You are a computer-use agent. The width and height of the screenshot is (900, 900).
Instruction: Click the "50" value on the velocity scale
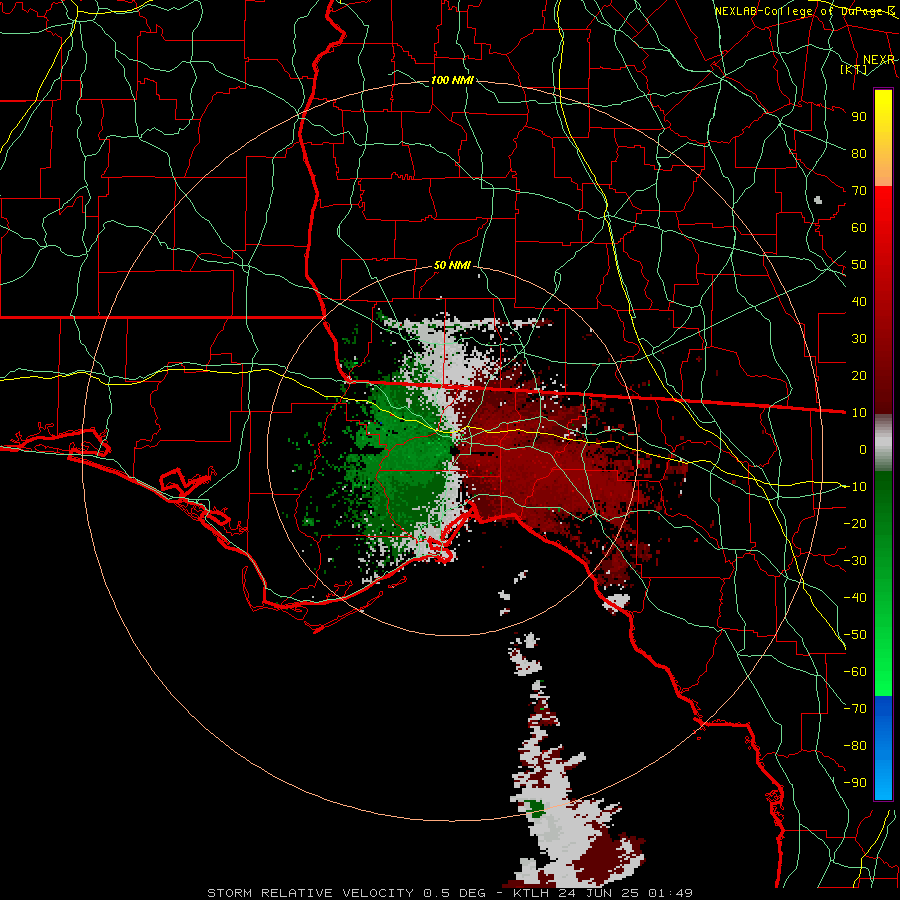tap(859, 265)
